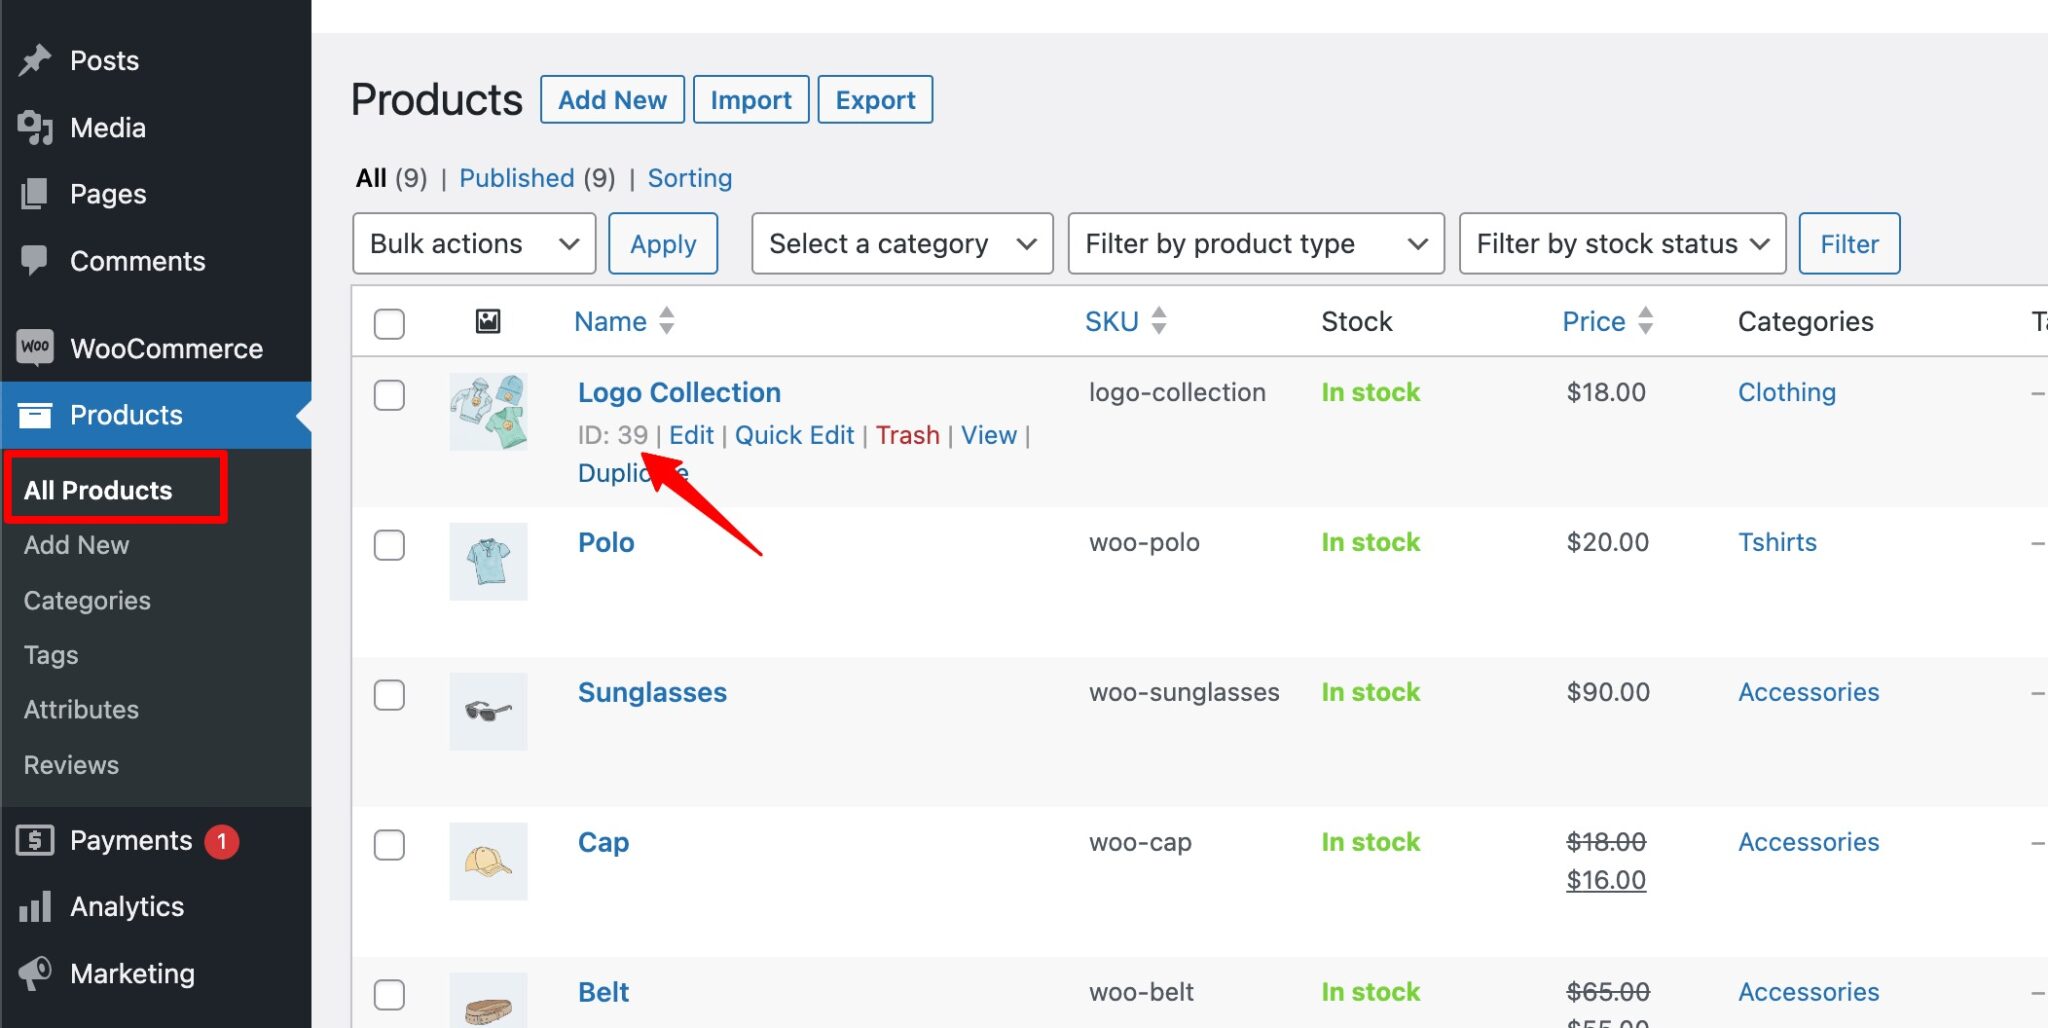Toggle the select-all products checkbox
This screenshot has height=1028, width=2048.
389,323
